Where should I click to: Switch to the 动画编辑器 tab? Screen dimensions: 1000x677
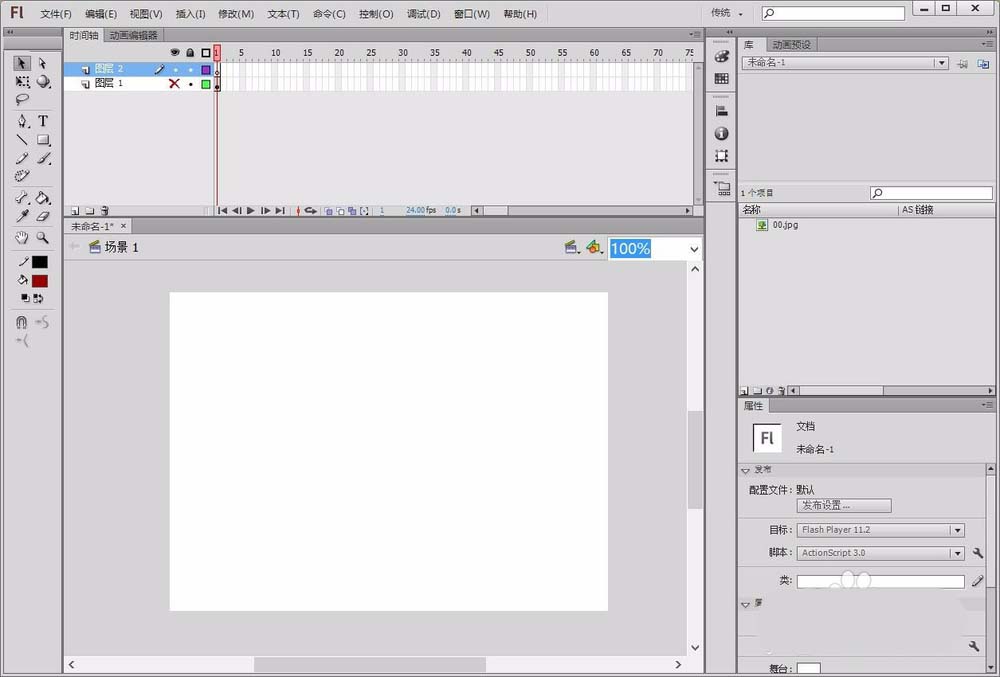point(133,35)
